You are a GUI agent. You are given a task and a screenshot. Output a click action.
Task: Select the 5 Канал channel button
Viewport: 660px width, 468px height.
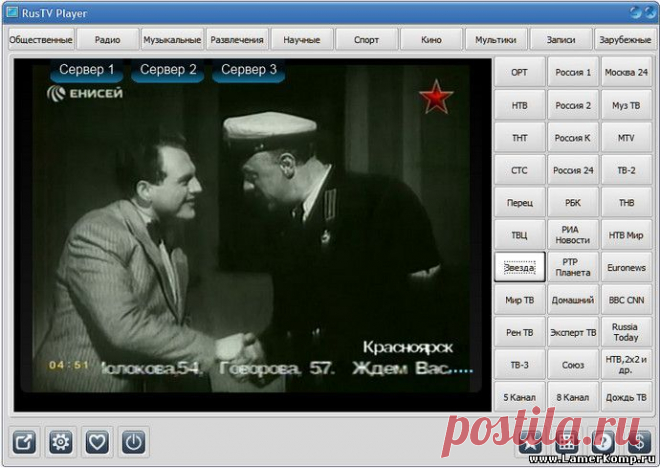[519, 397]
